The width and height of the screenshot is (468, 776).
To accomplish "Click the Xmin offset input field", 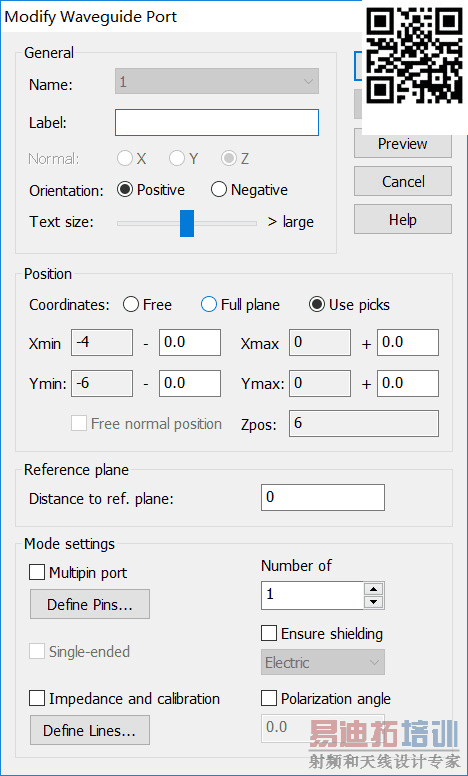I will 189,342.
